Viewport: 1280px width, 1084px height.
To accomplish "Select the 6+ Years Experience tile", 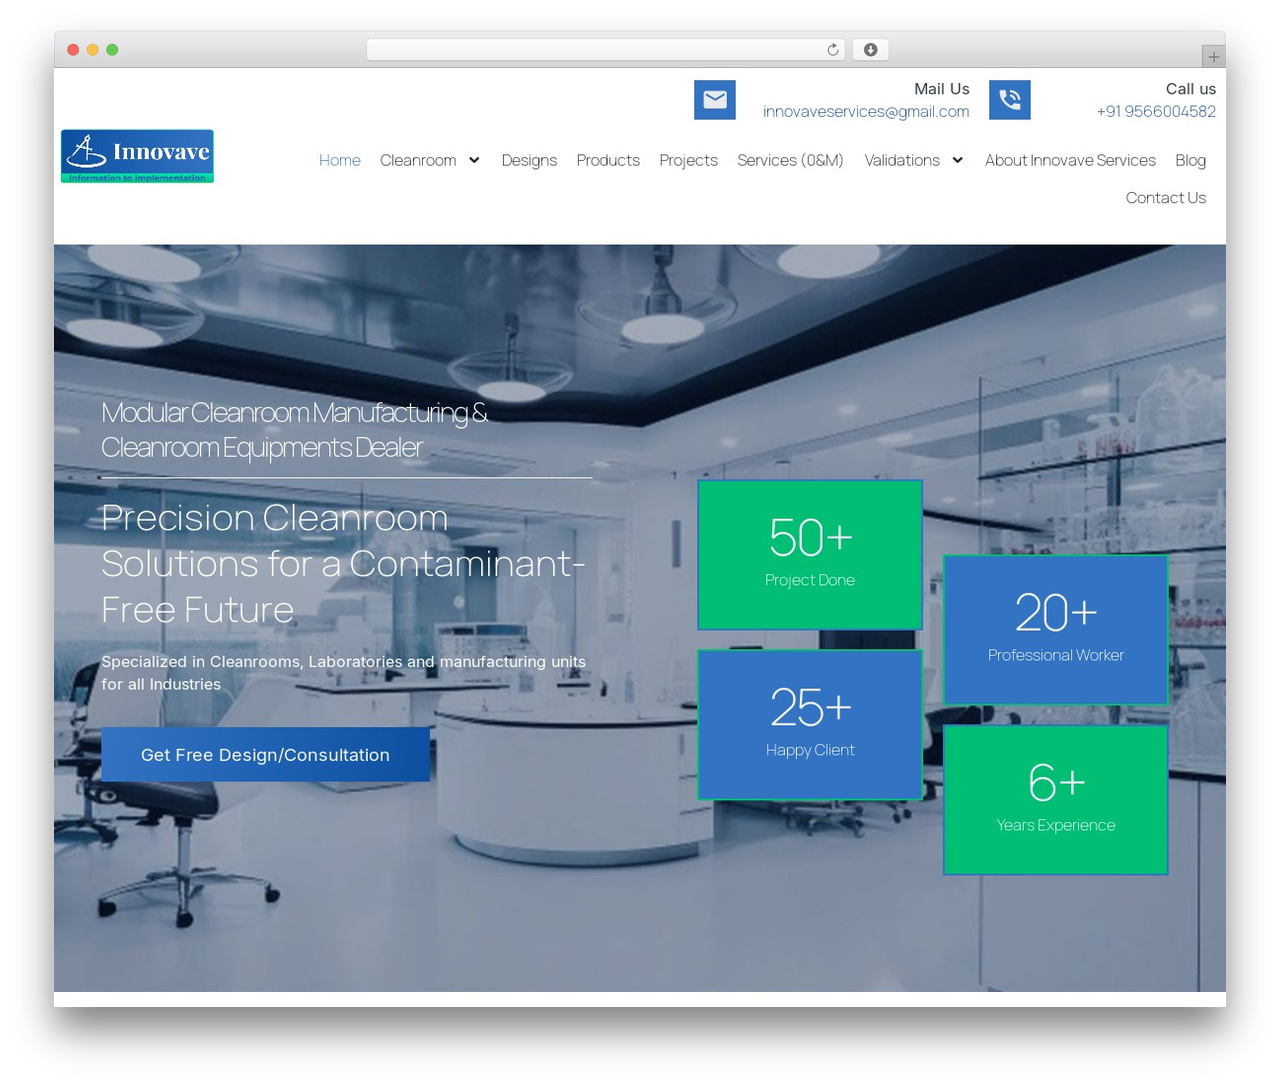I will click(x=1056, y=800).
